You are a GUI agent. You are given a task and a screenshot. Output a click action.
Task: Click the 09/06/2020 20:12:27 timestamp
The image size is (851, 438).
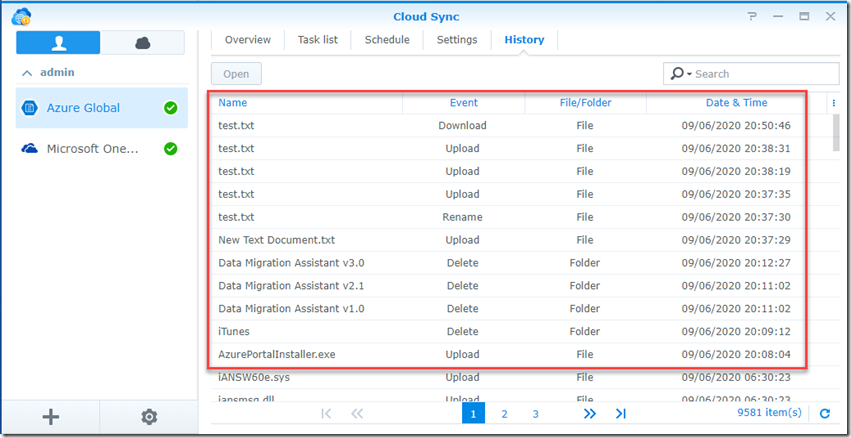pos(736,263)
